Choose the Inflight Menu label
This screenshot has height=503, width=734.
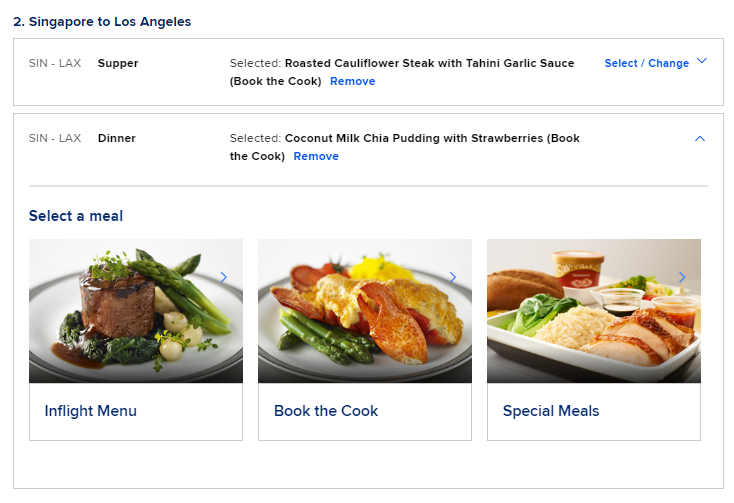[x=91, y=411]
